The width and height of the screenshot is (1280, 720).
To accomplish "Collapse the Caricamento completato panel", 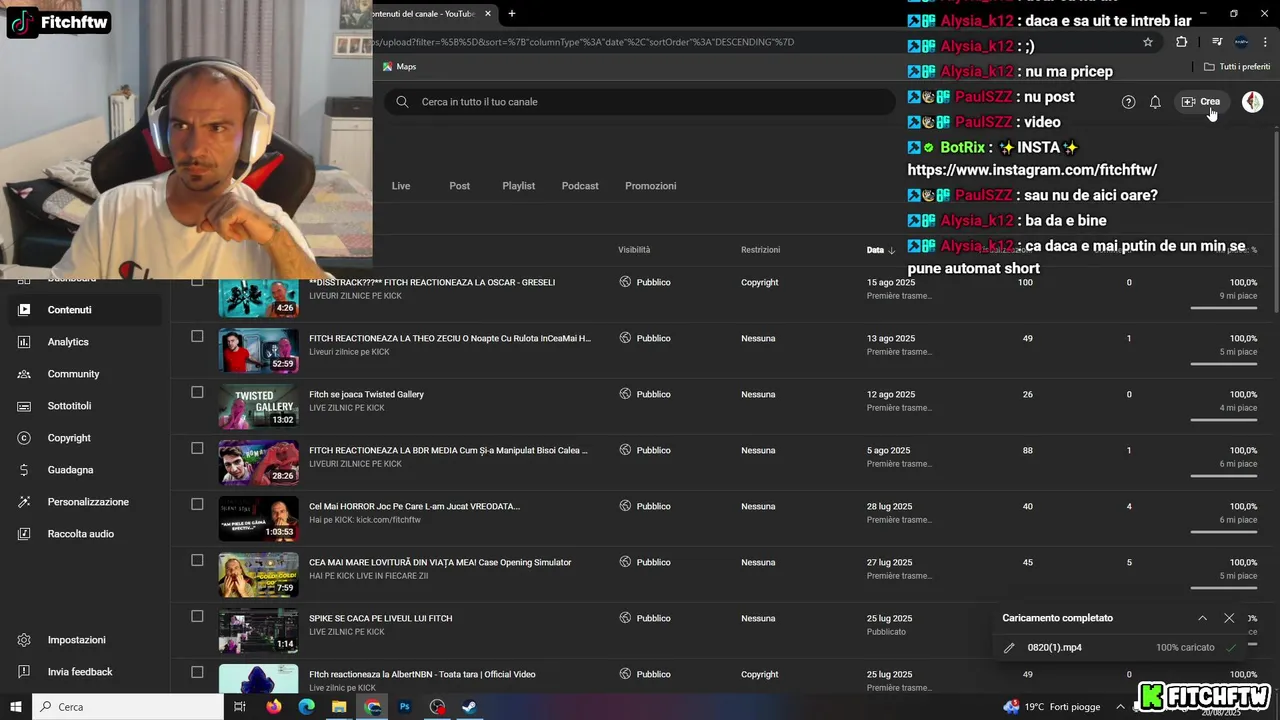I will (x=1202, y=618).
